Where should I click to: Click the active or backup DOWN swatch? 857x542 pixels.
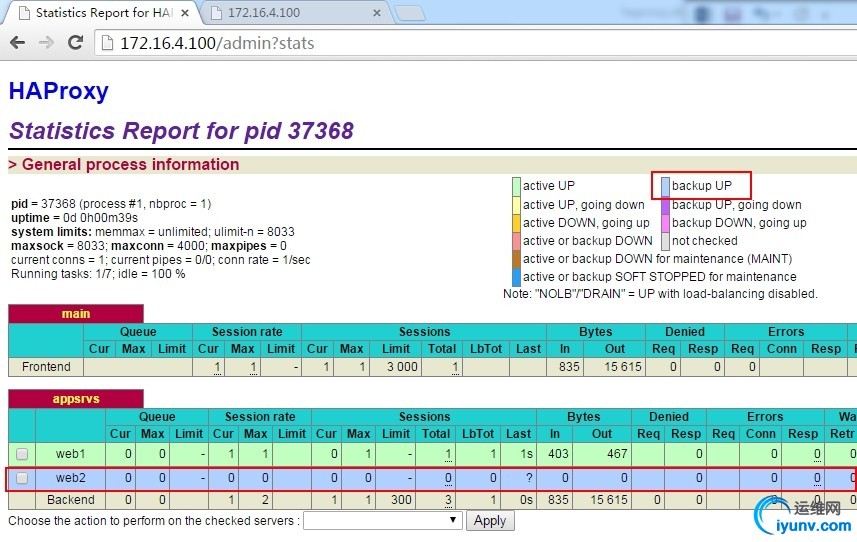point(516,240)
